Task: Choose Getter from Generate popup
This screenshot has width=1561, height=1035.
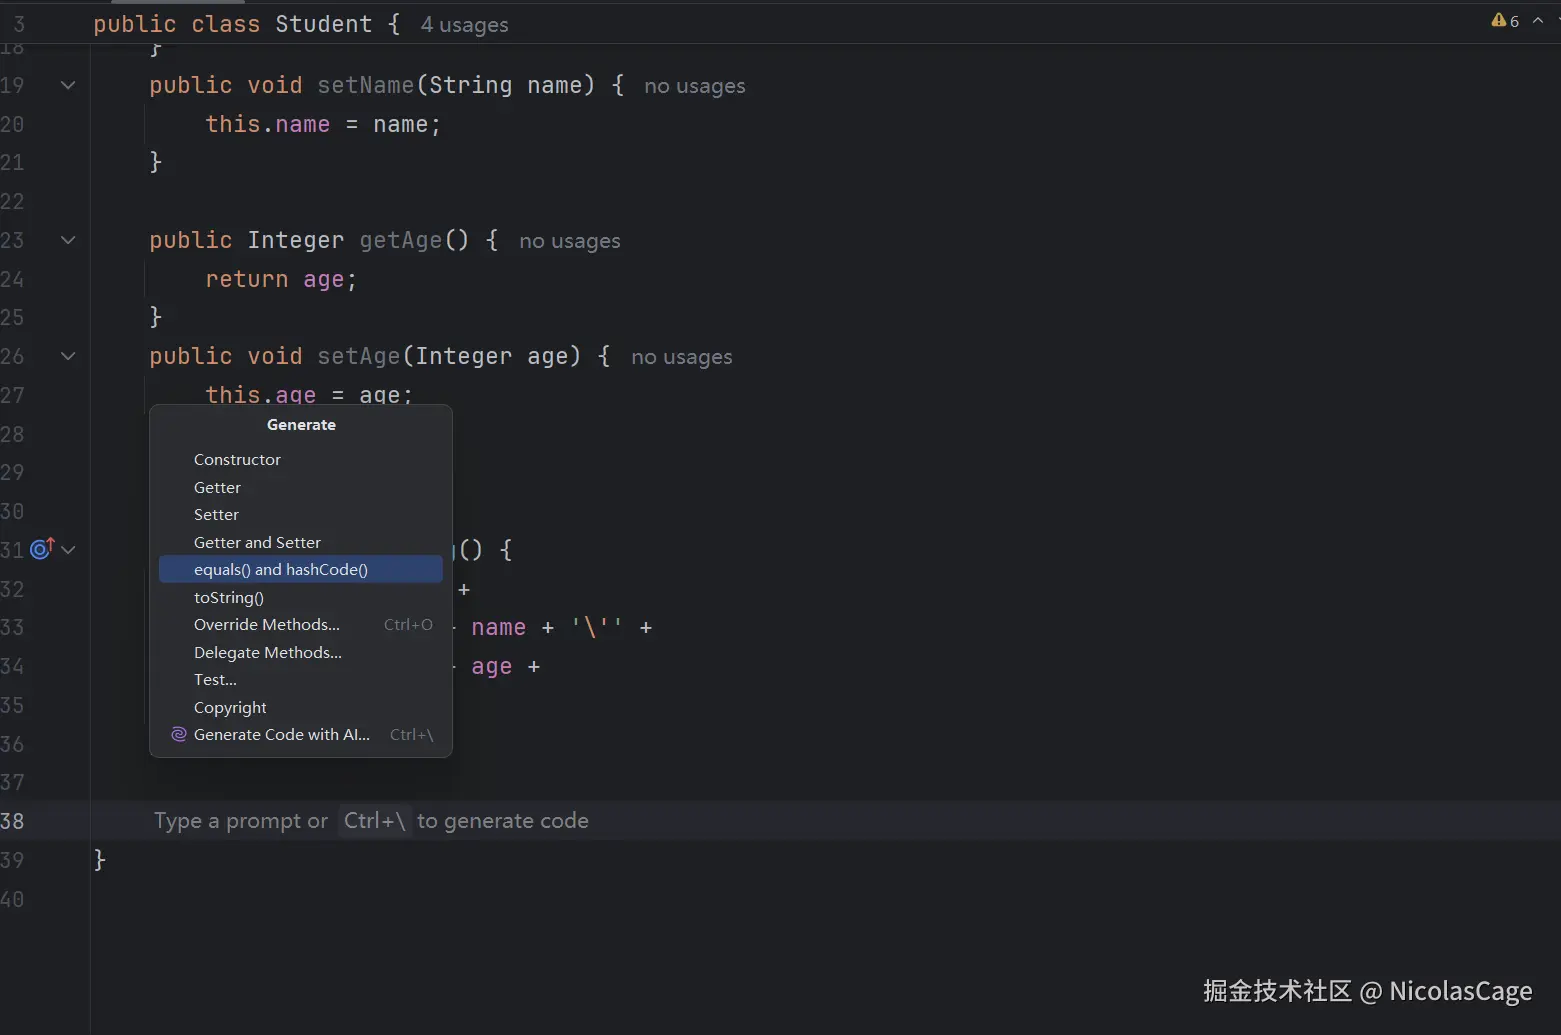Action: pyautogui.click(x=300, y=487)
